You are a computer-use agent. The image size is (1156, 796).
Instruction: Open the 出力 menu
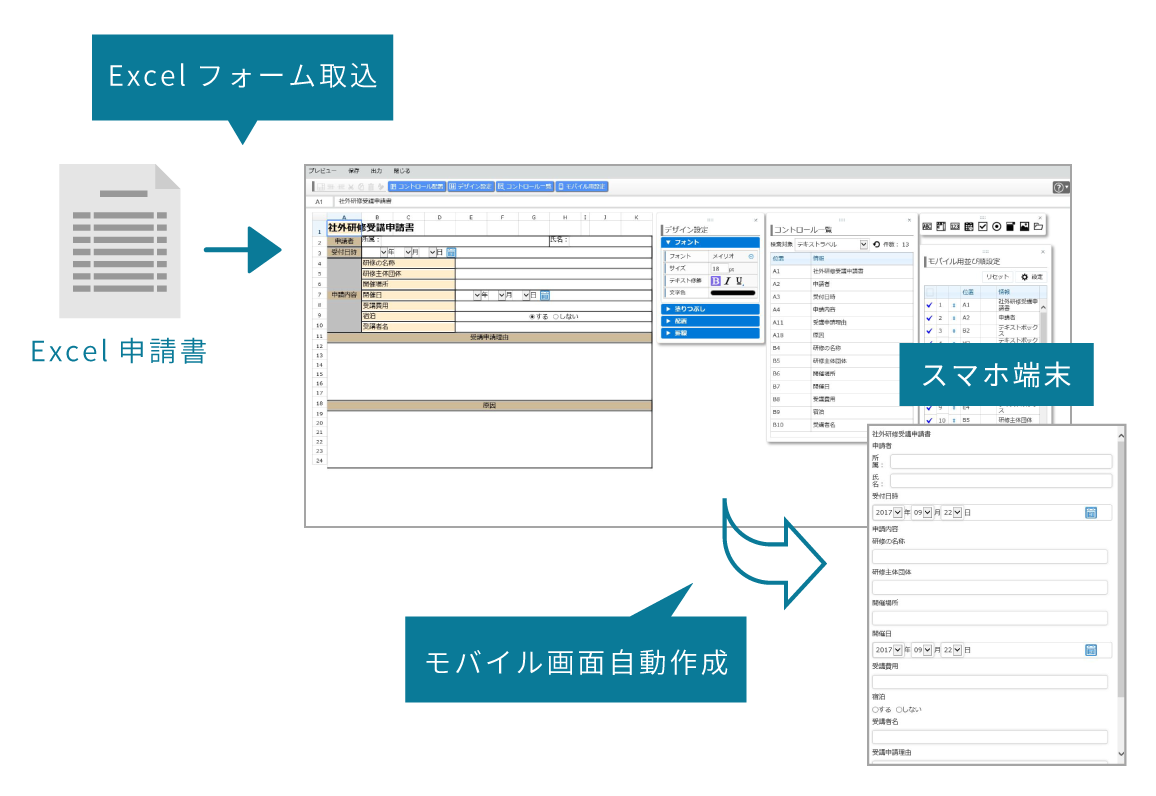pos(376,171)
